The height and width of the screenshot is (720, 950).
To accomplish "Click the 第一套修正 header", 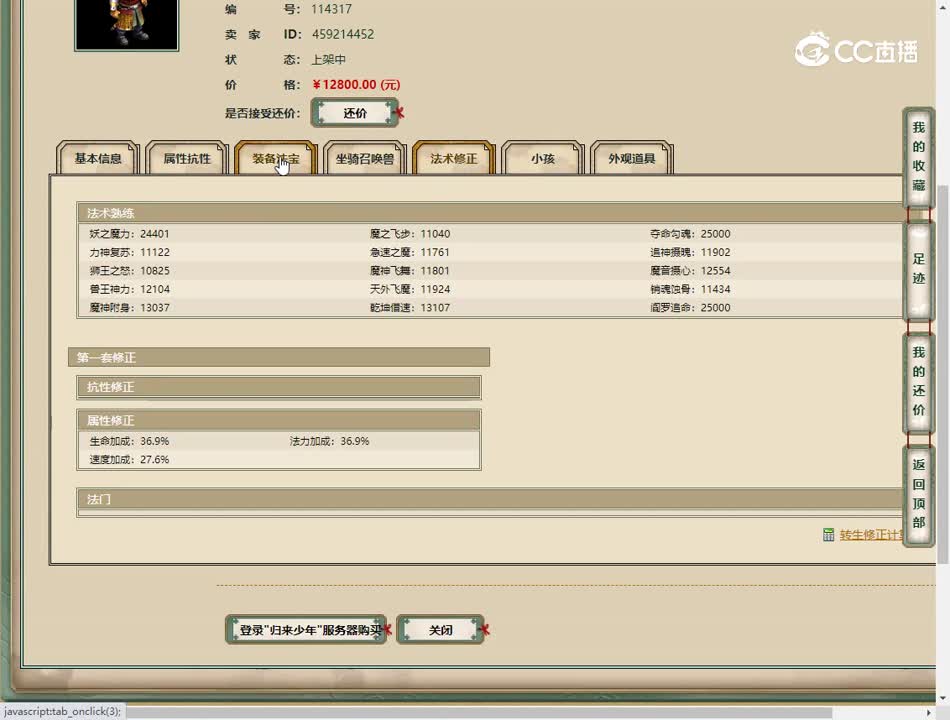I will [279, 358].
